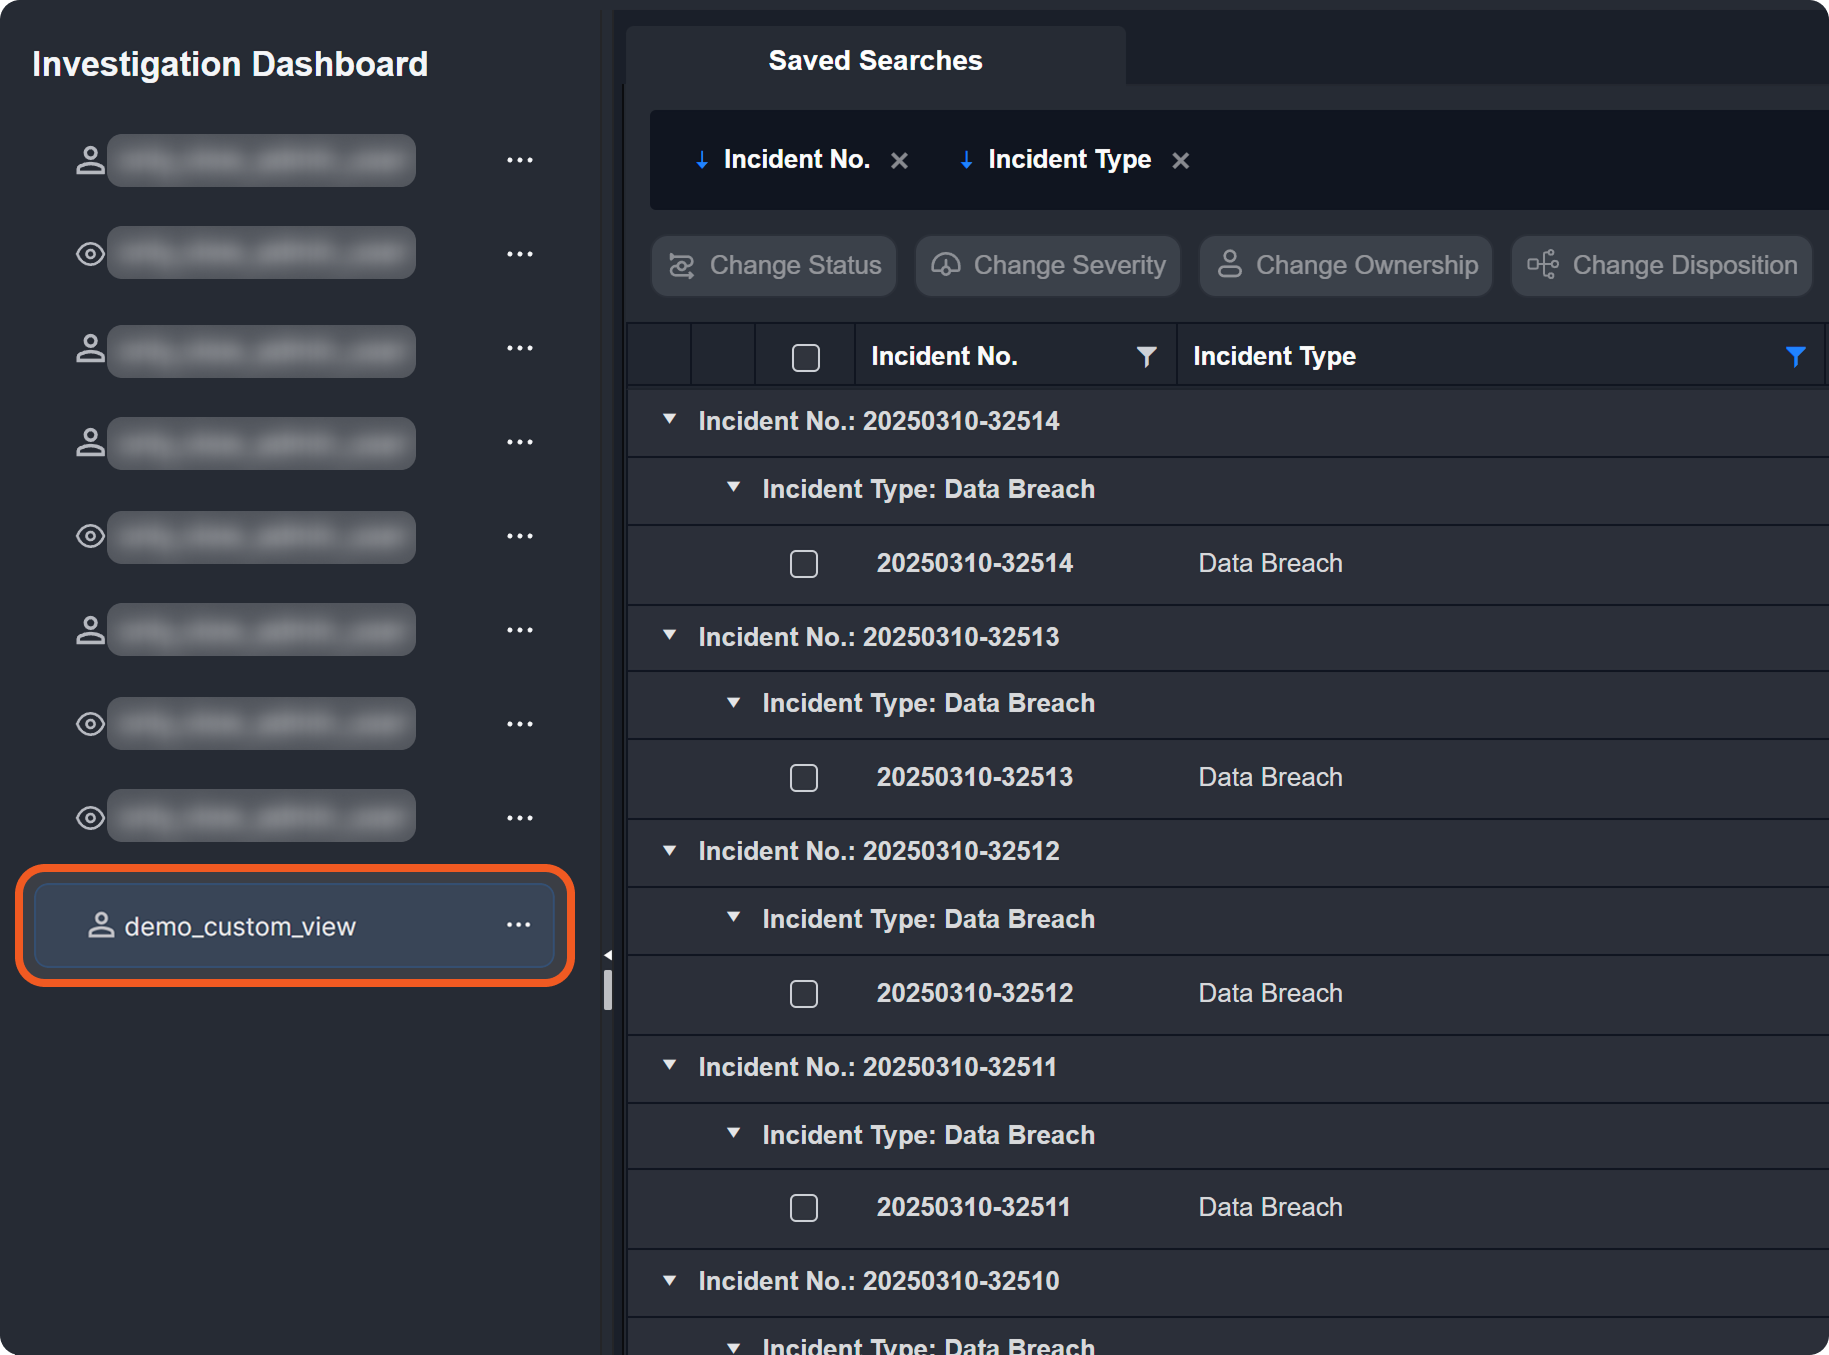Switch to the Saved Searches tab
The image size is (1829, 1355).
point(875,60)
